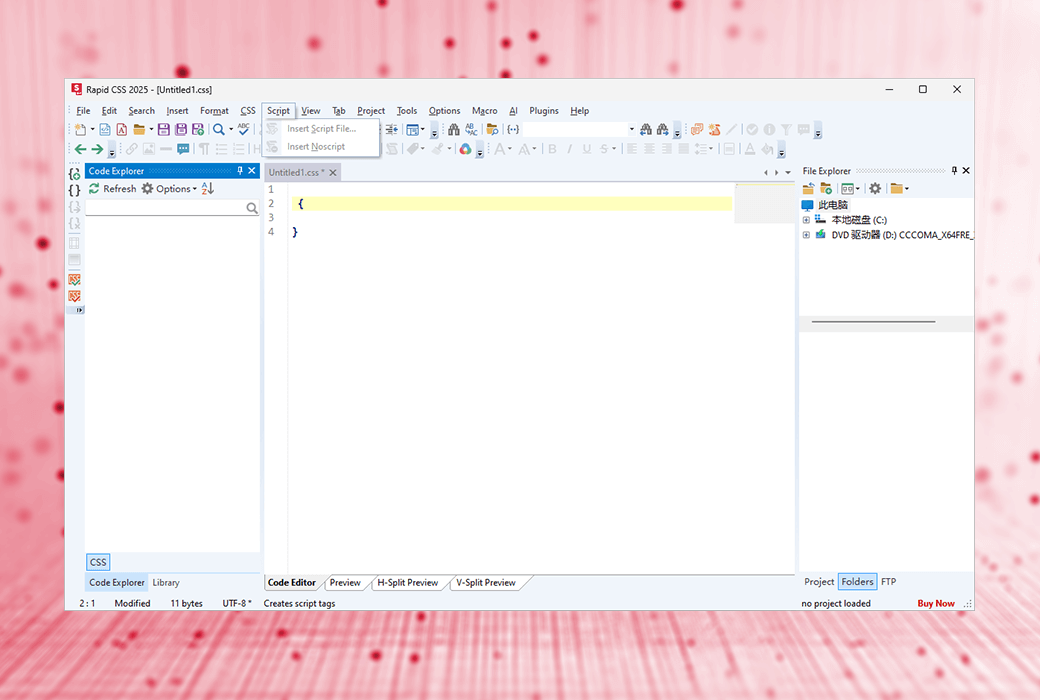Open the New document dropdown arrow
Screen dimensions: 1040x700
92,129
